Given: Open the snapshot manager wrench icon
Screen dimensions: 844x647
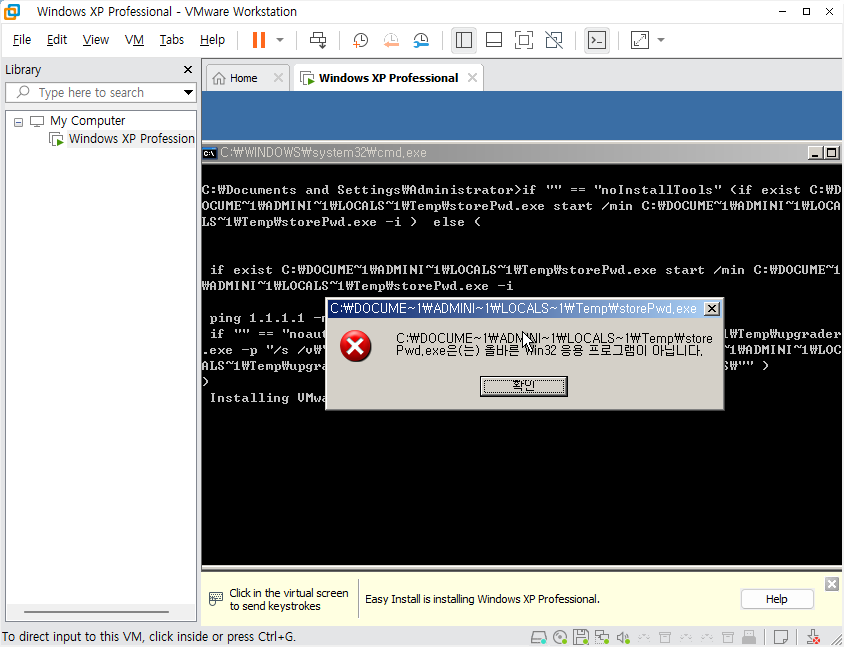Looking at the screenshot, I should pos(421,40).
